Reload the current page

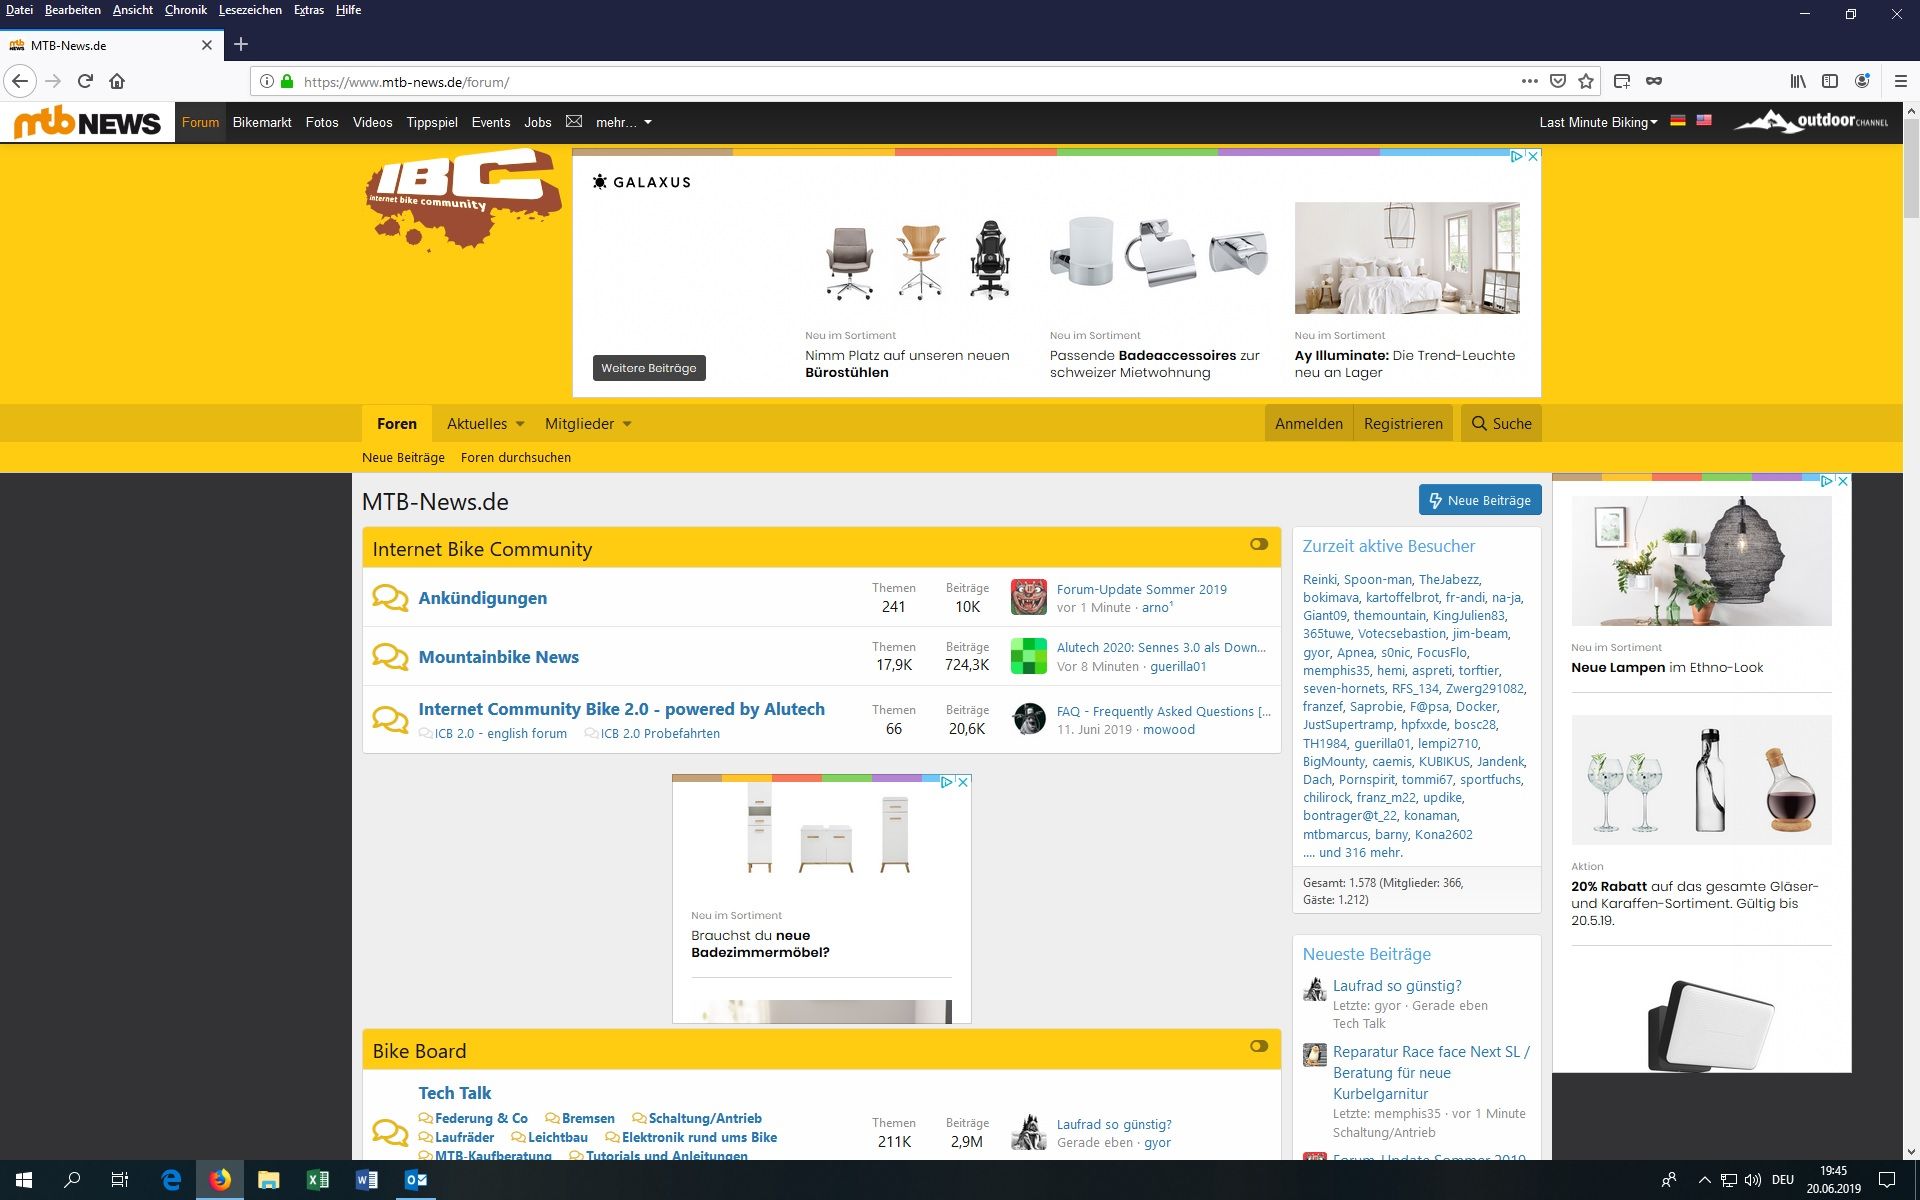pos(85,81)
